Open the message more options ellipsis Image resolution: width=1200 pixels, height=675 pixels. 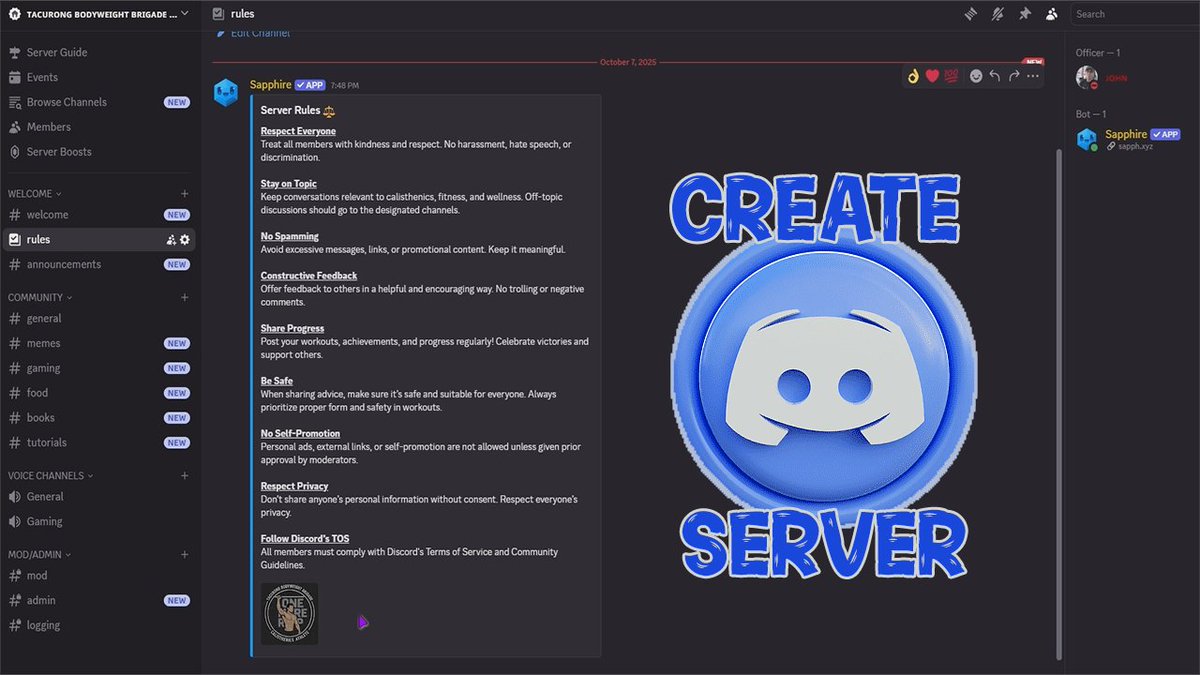1033,76
